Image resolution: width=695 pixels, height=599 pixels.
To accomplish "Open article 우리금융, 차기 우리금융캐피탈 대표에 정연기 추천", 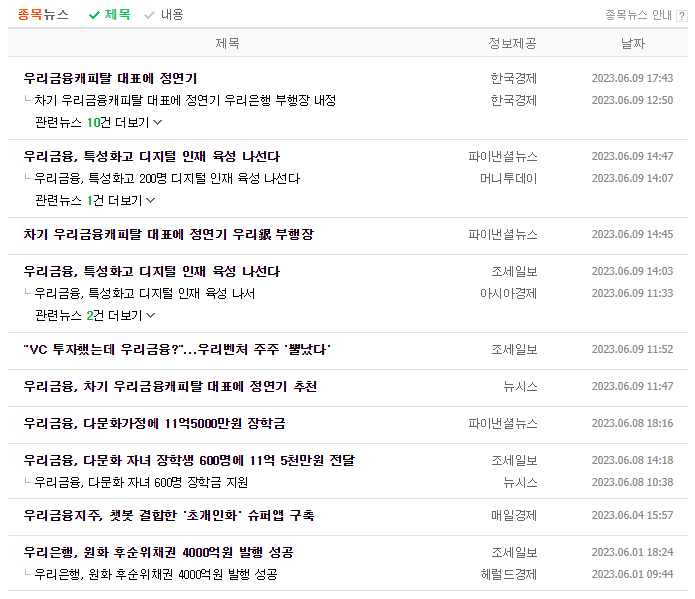I will click(170, 386).
